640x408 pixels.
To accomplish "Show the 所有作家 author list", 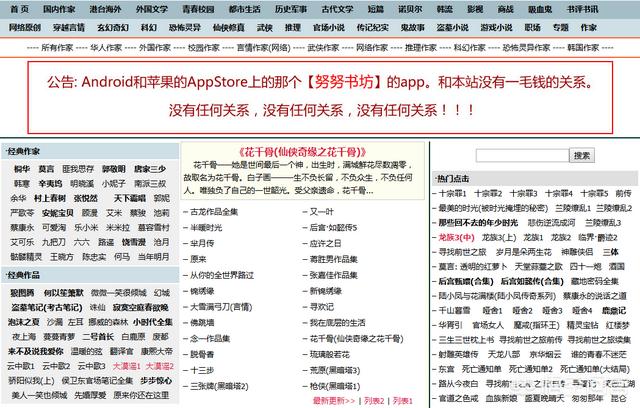I will 57,48.
